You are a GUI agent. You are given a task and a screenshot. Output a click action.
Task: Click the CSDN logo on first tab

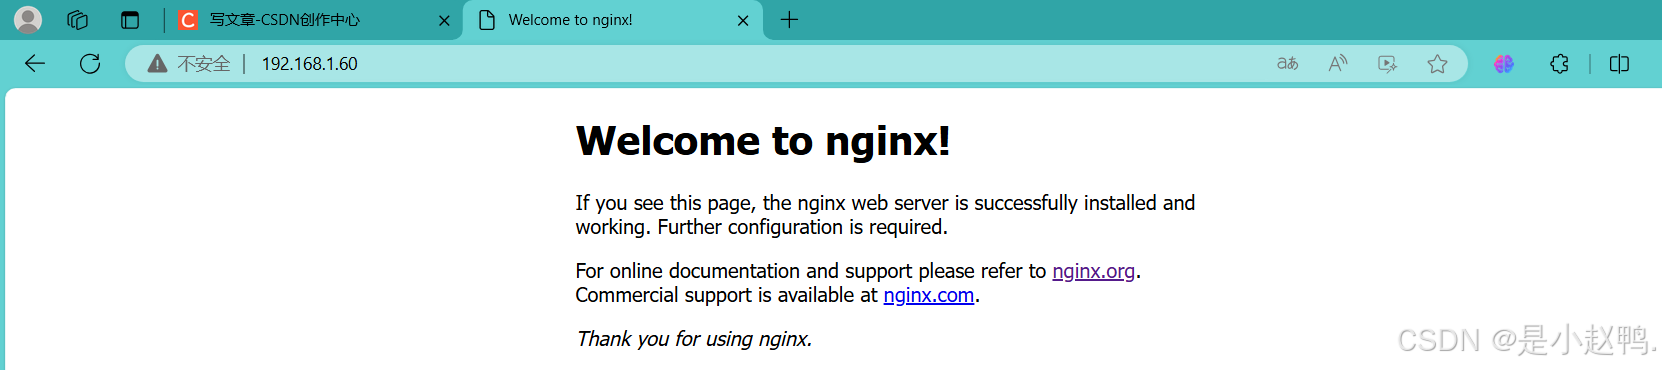(187, 20)
